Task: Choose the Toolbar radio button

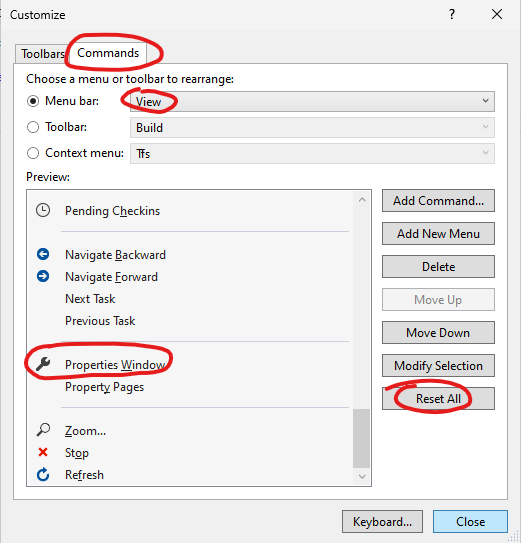Action: tap(33, 127)
